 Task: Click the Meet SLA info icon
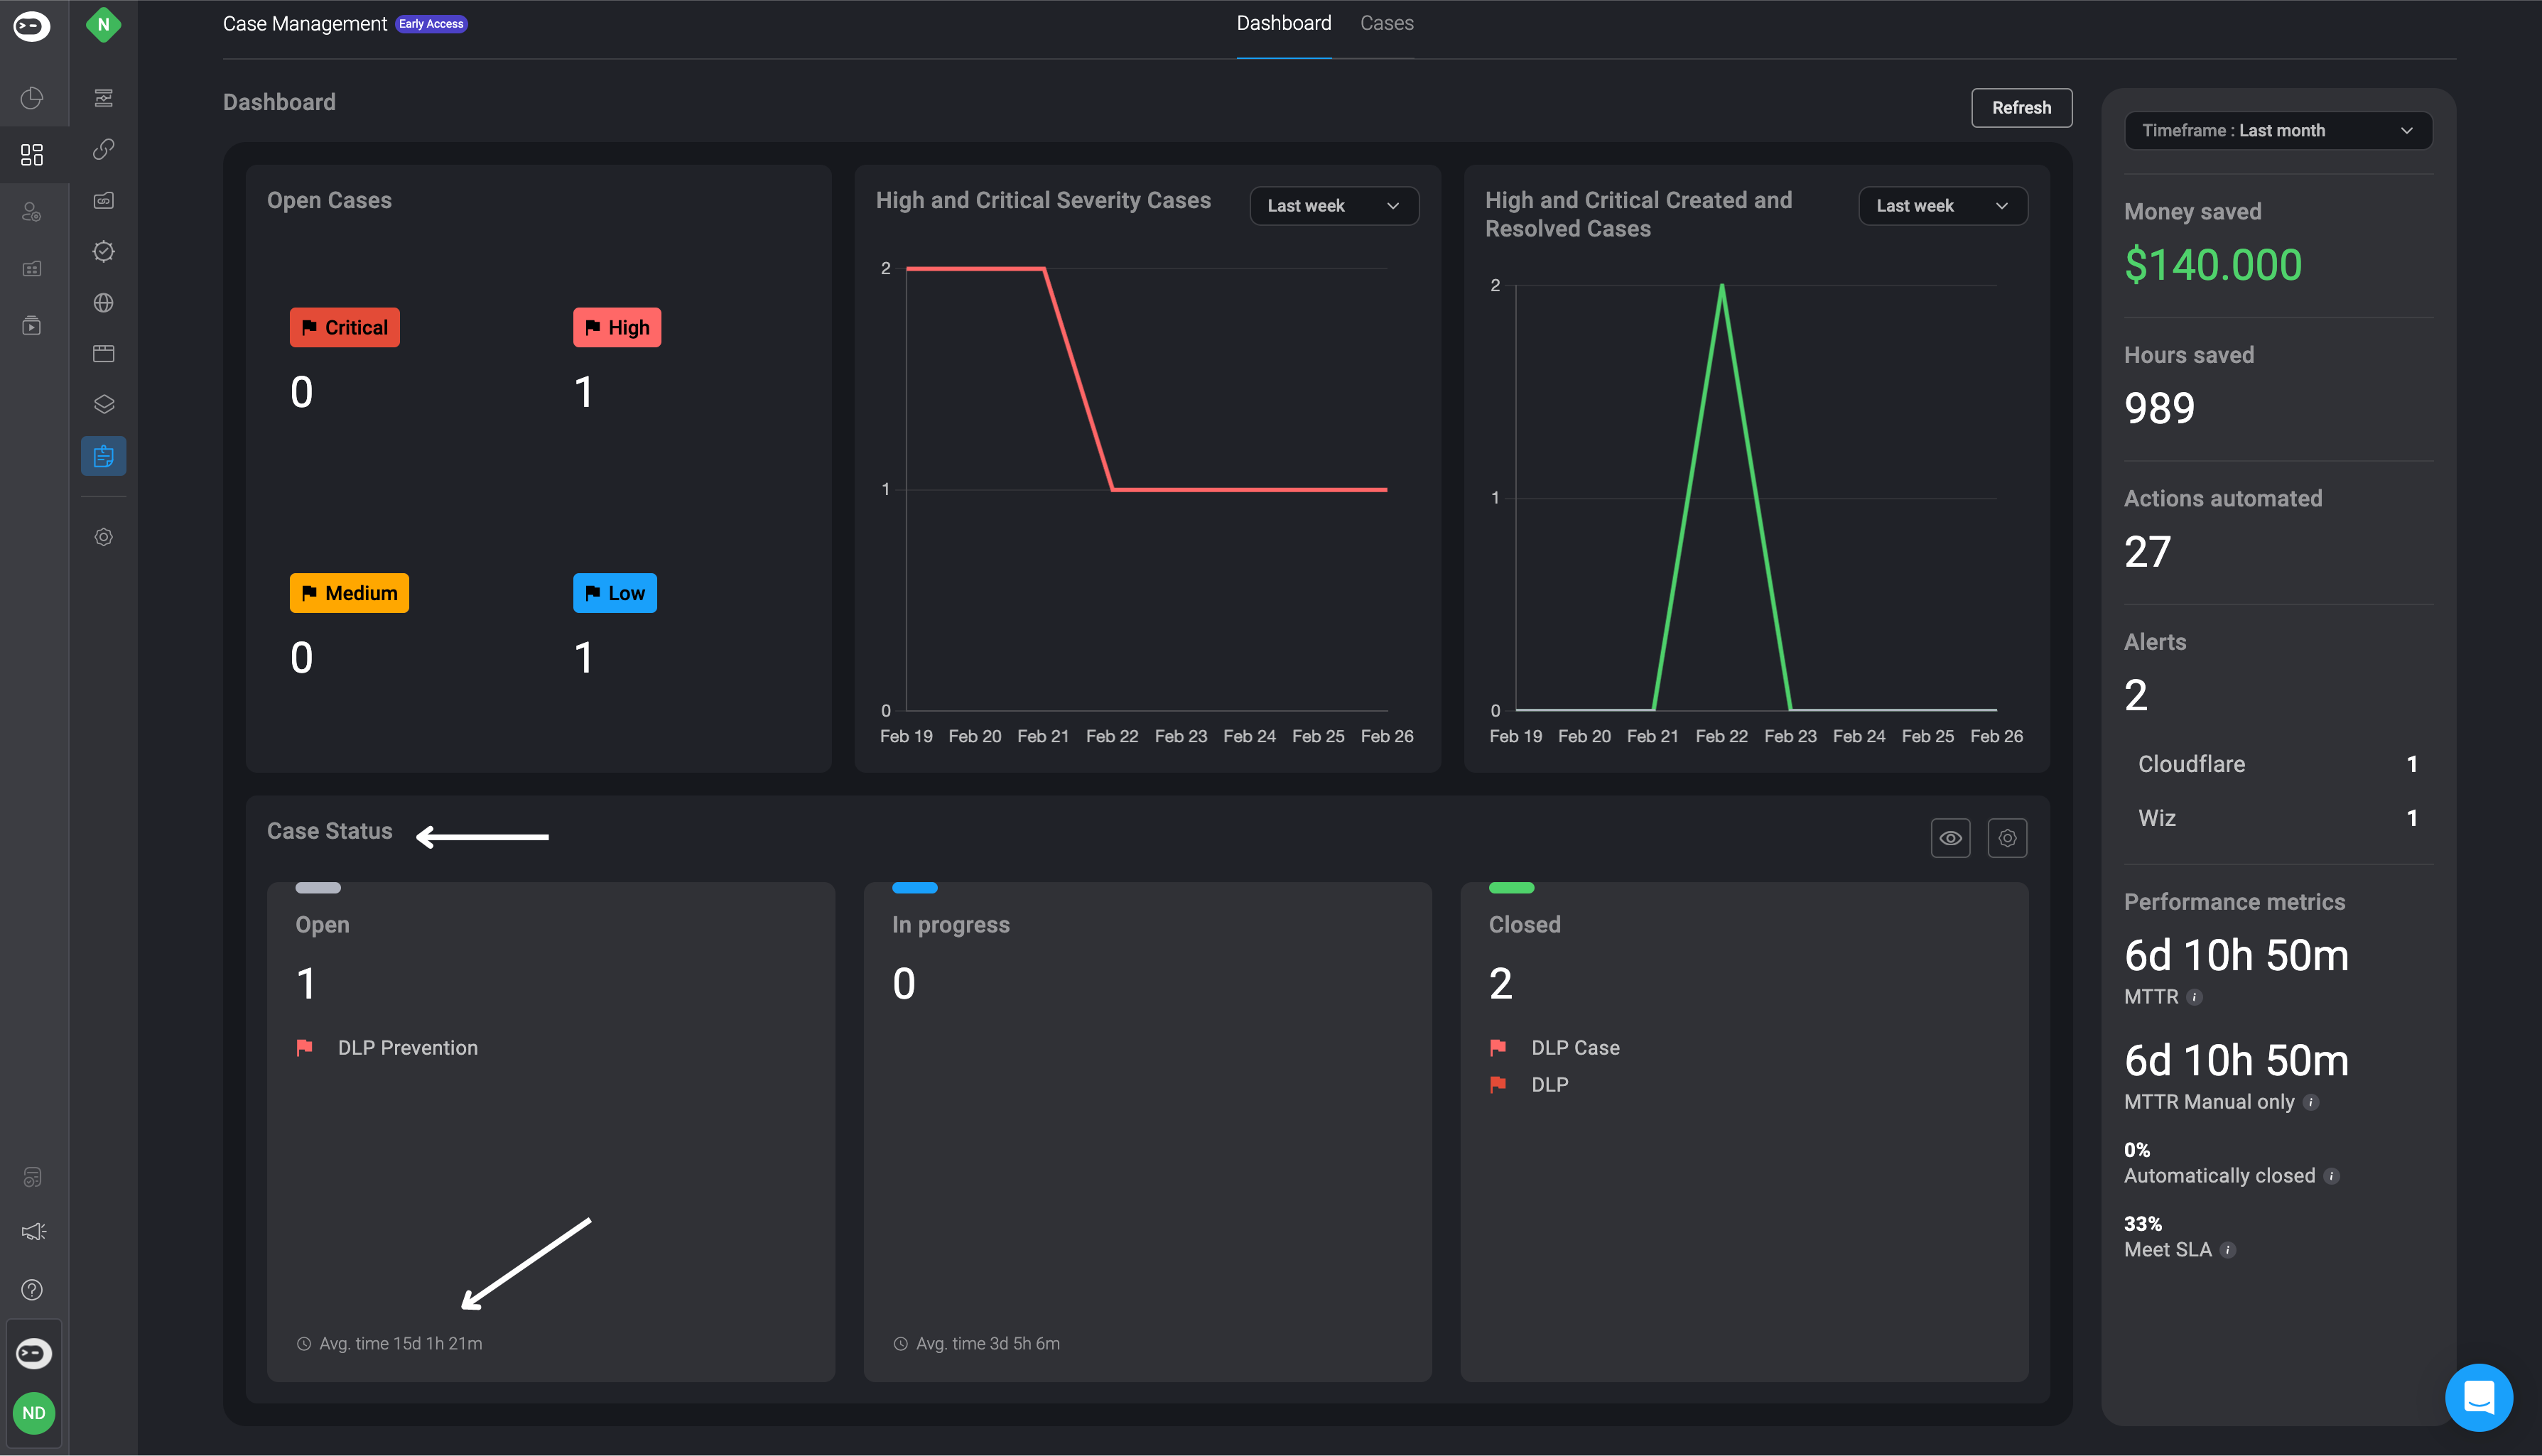point(2227,1250)
